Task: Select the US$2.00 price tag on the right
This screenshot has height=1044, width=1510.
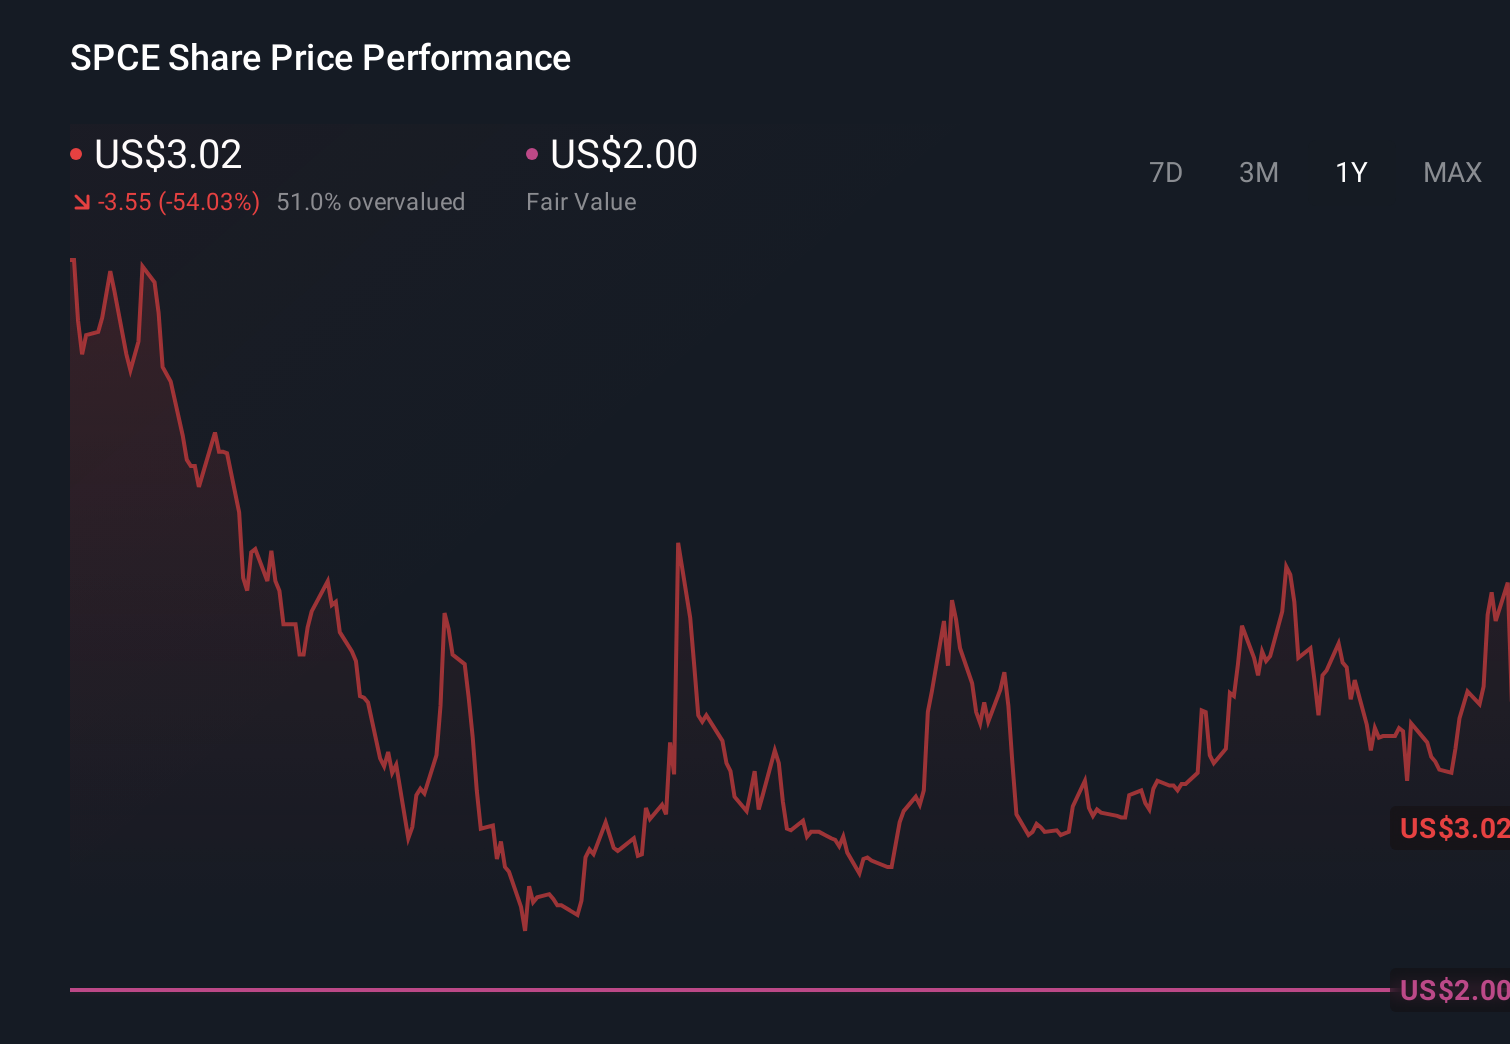Action: pyautogui.click(x=1453, y=991)
